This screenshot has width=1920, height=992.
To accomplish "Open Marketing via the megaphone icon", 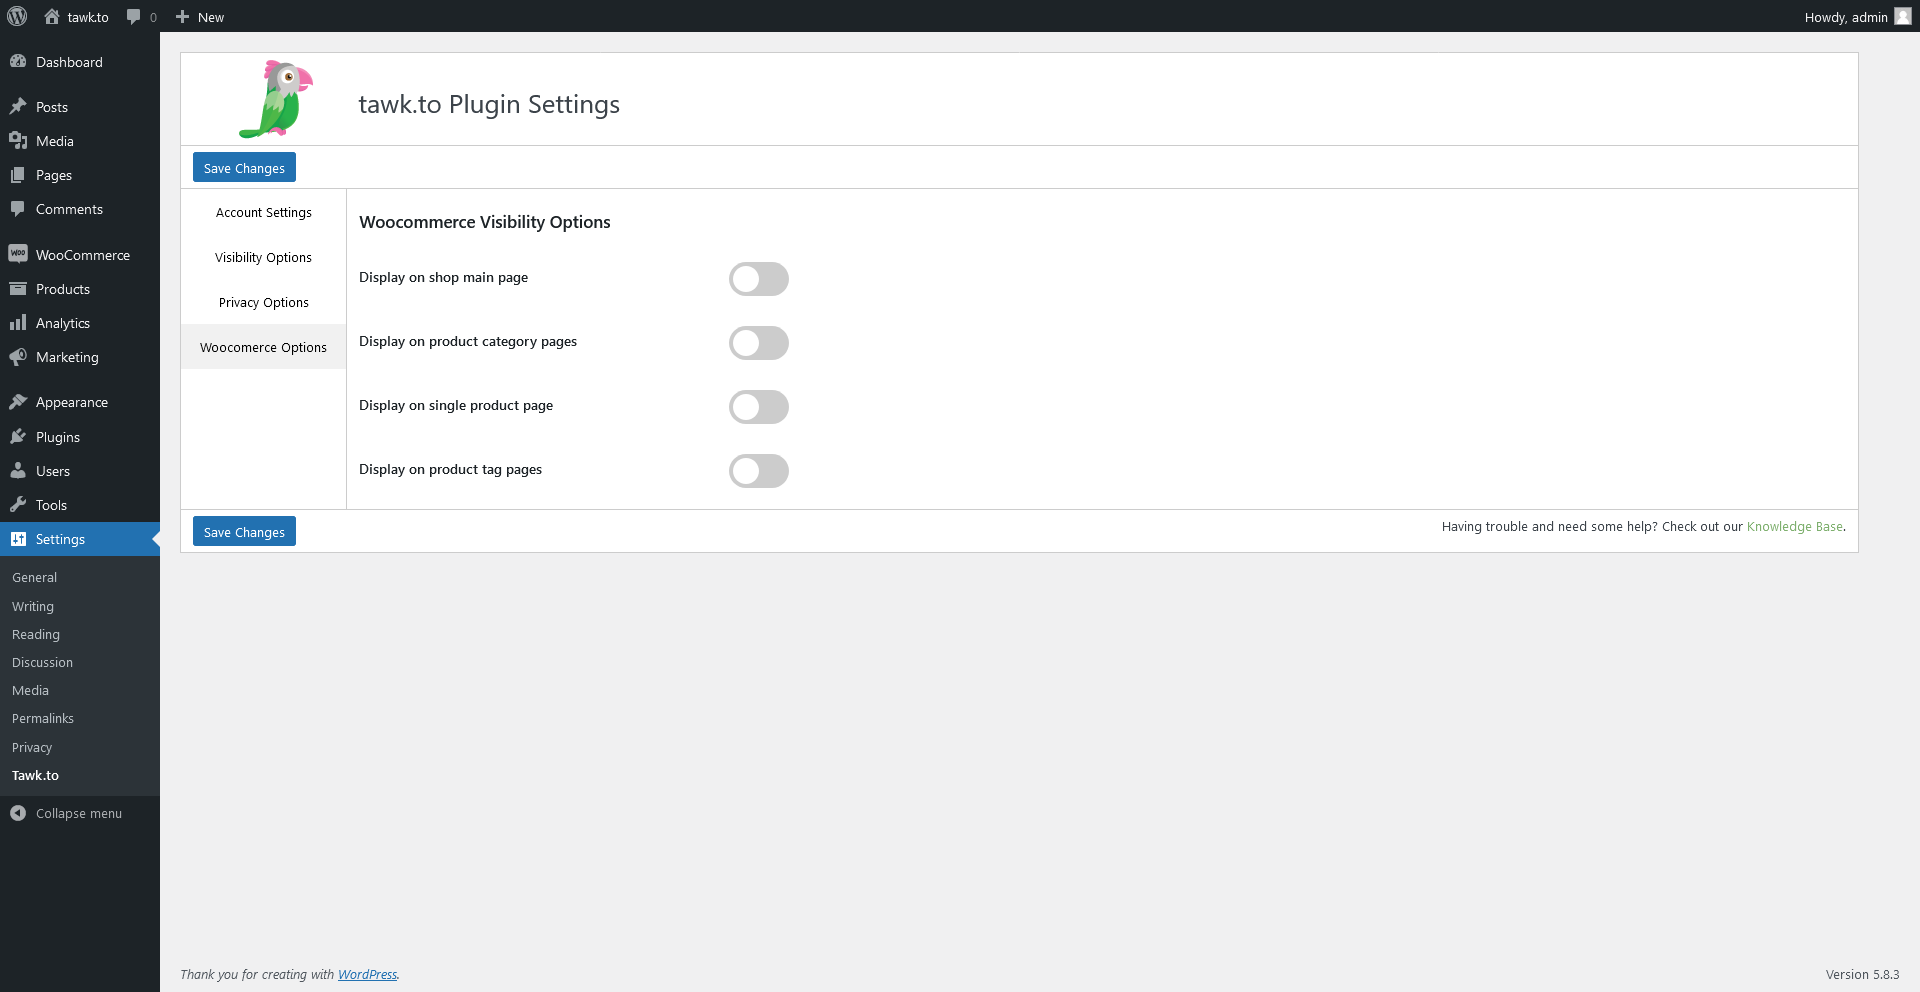I will (x=18, y=357).
